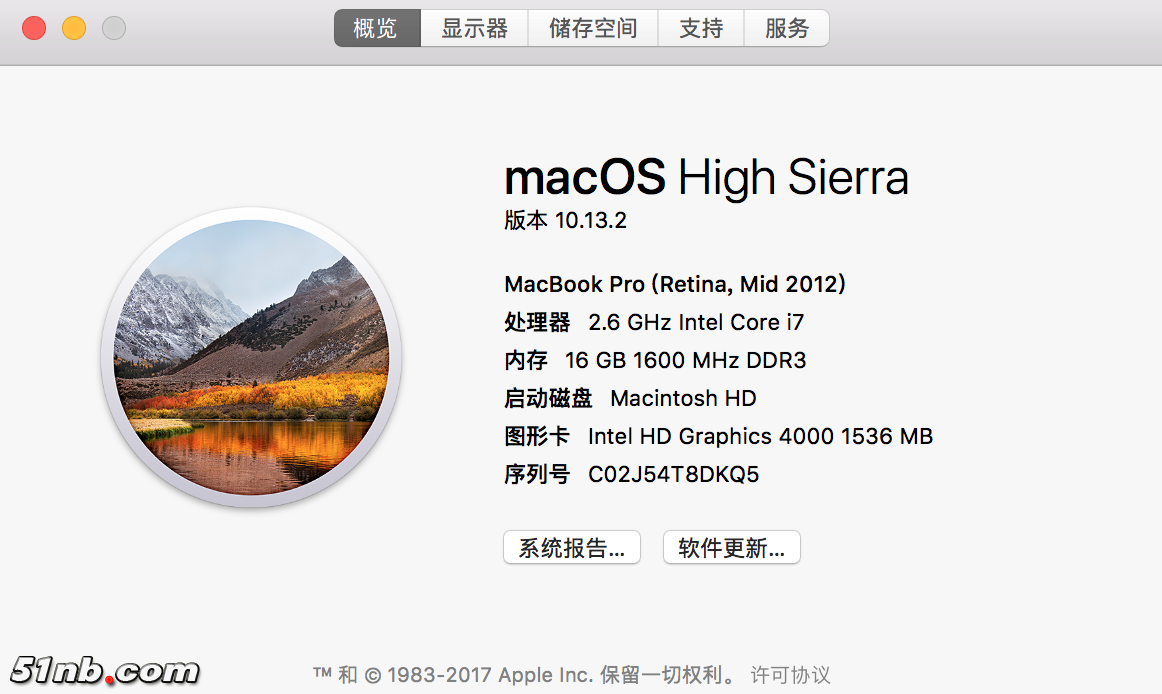Viewport: 1162px width, 694px height.
Task: Click the MacBook Pro (Retina, Mid 2012) model text
Action: (675, 284)
